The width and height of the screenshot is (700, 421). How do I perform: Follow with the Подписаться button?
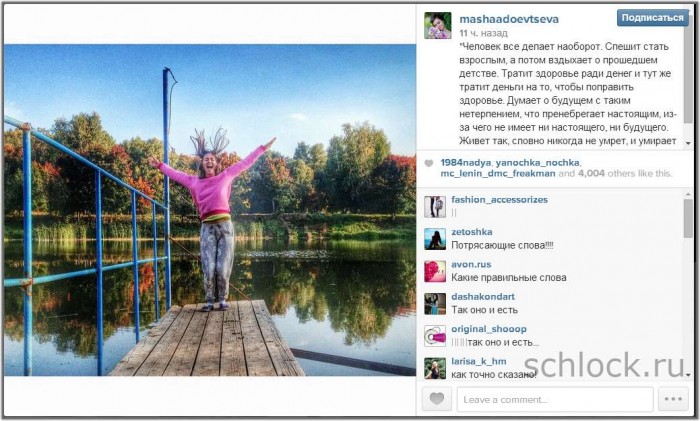click(653, 18)
